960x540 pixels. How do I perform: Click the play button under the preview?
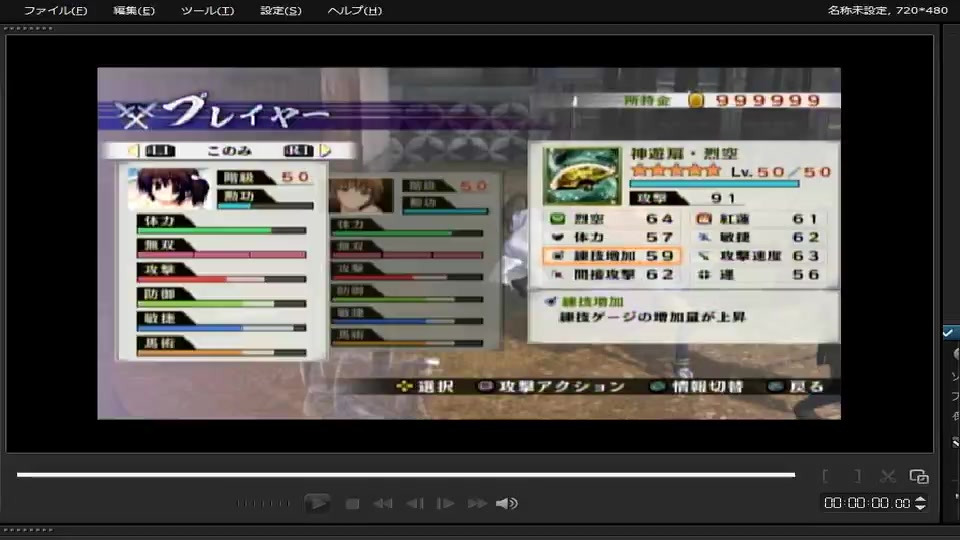pyautogui.click(x=317, y=503)
